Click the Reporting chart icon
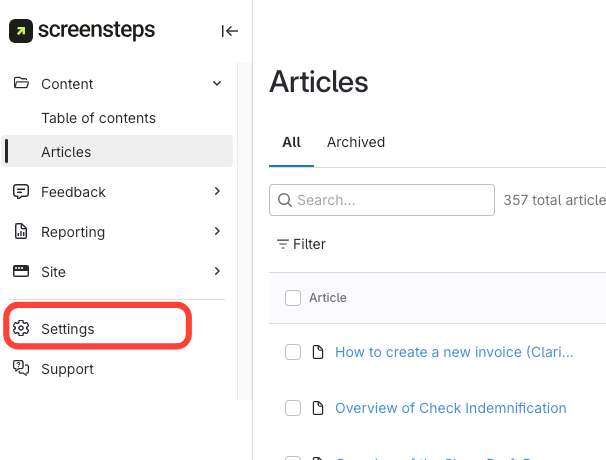The image size is (606, 460). pos(21,231)
